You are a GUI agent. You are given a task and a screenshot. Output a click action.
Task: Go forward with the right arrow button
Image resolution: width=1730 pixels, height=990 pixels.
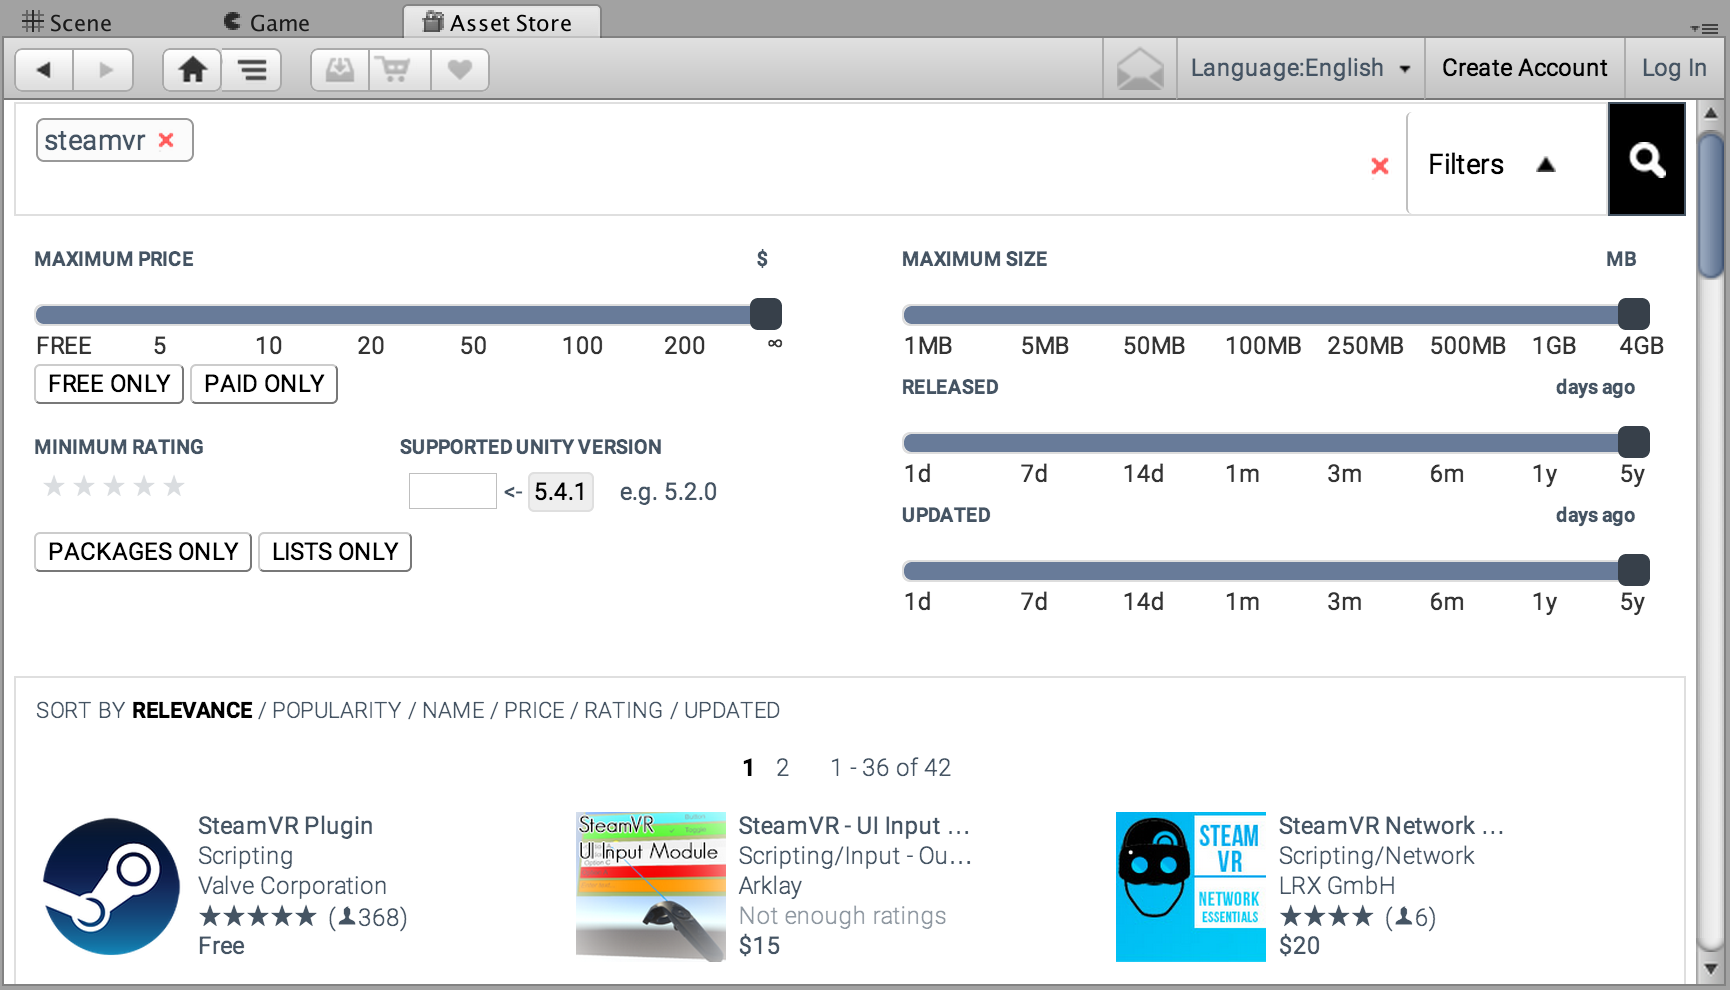pos(104,70)
